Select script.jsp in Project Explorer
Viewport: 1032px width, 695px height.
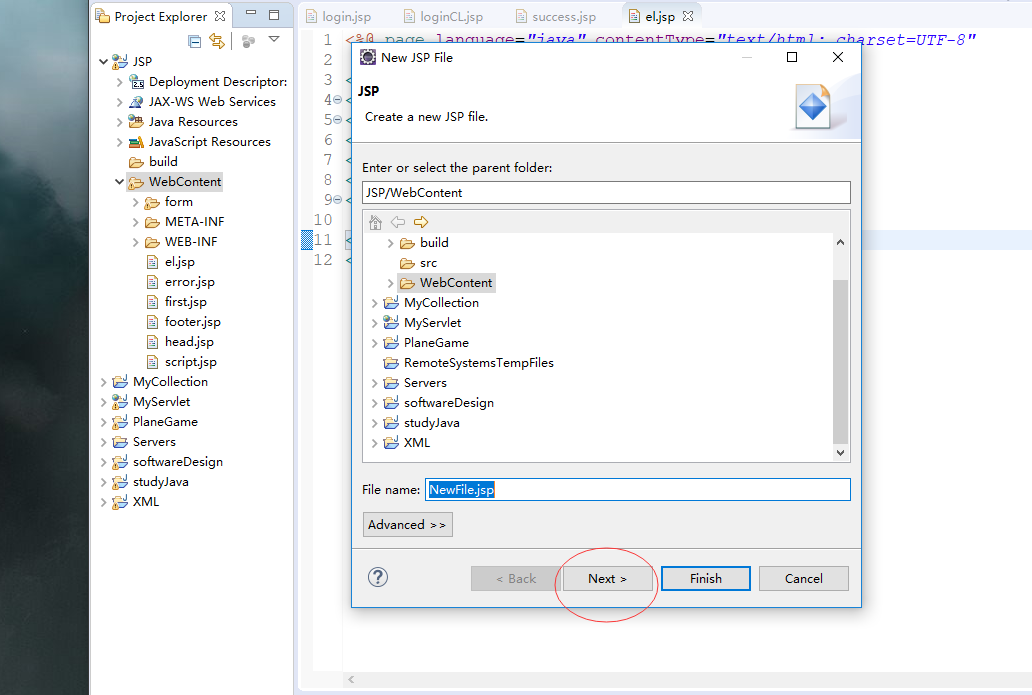pyautogui.click(x=190, y=362)
